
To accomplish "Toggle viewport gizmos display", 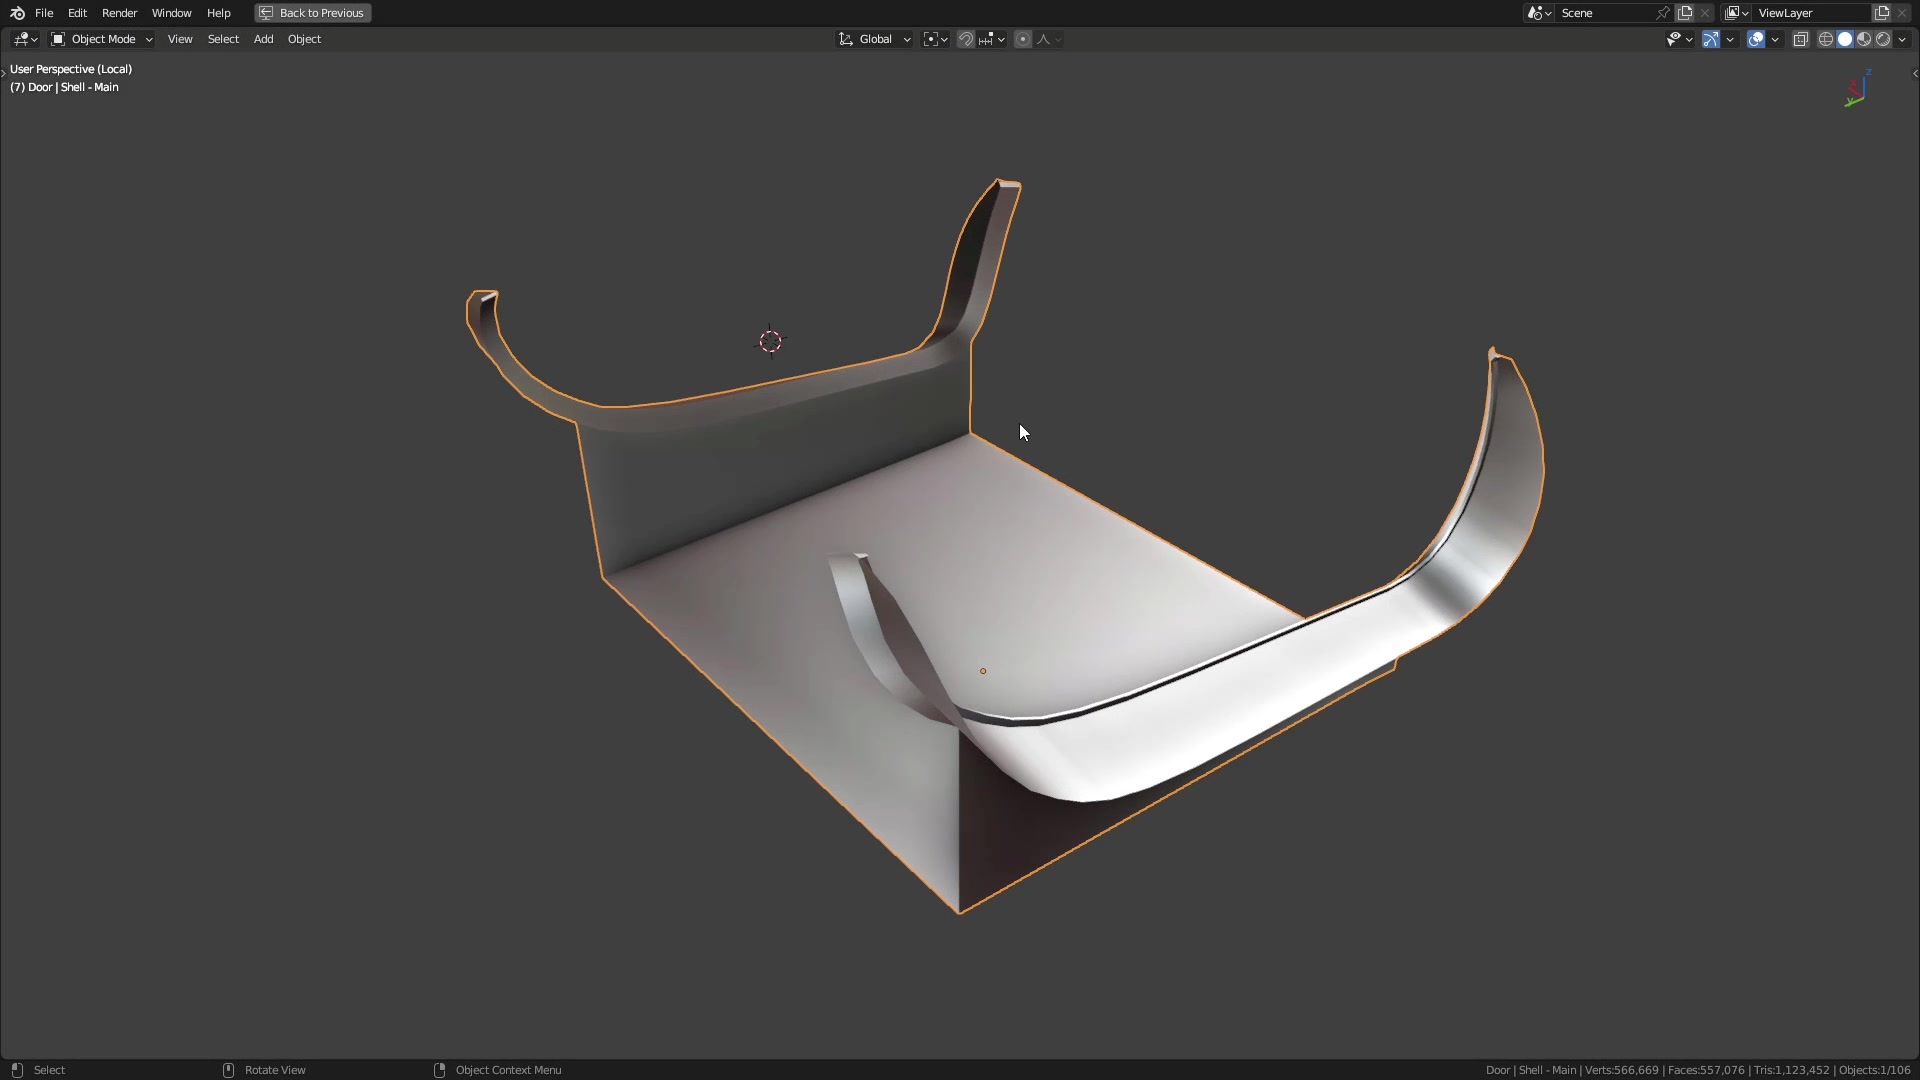I will tap(1711, 39).
